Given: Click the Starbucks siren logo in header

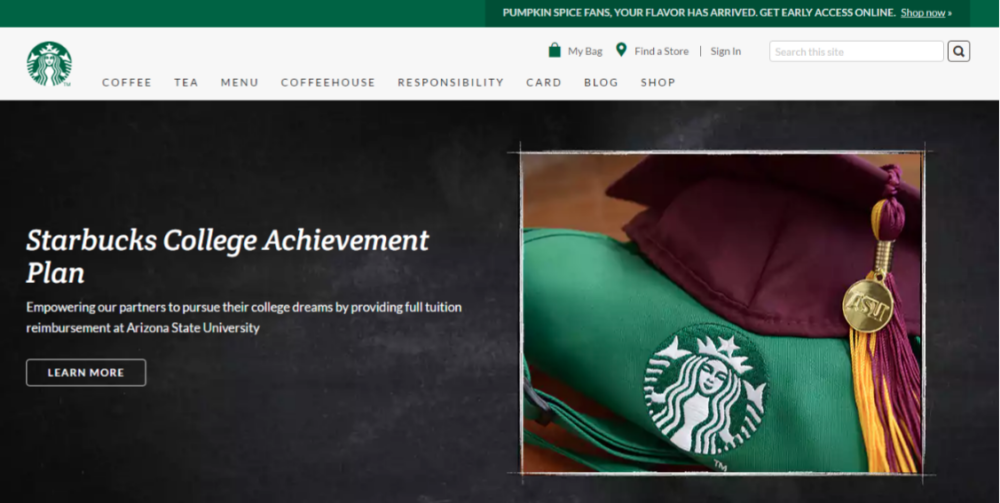Looking at the screenshot, I should pyautogui.click(x=49, y=63).
